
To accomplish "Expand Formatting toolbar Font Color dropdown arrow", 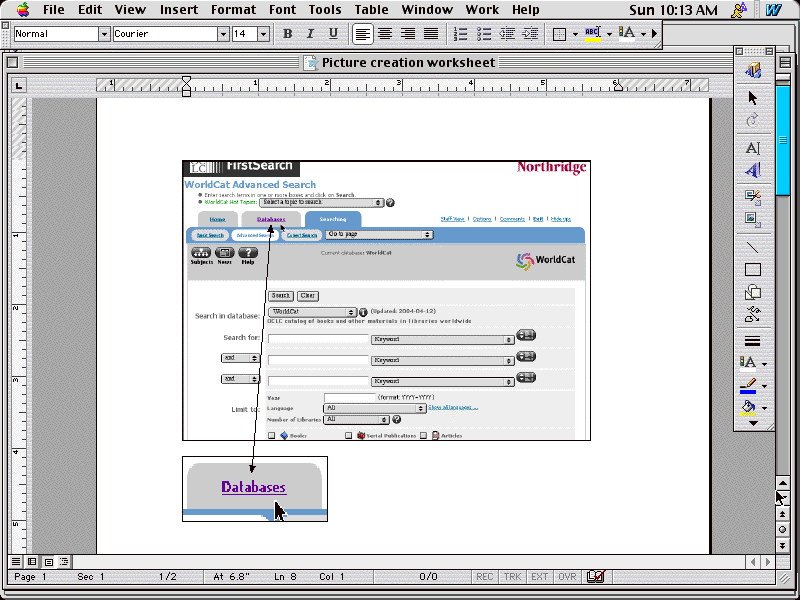I will (643, 34).
